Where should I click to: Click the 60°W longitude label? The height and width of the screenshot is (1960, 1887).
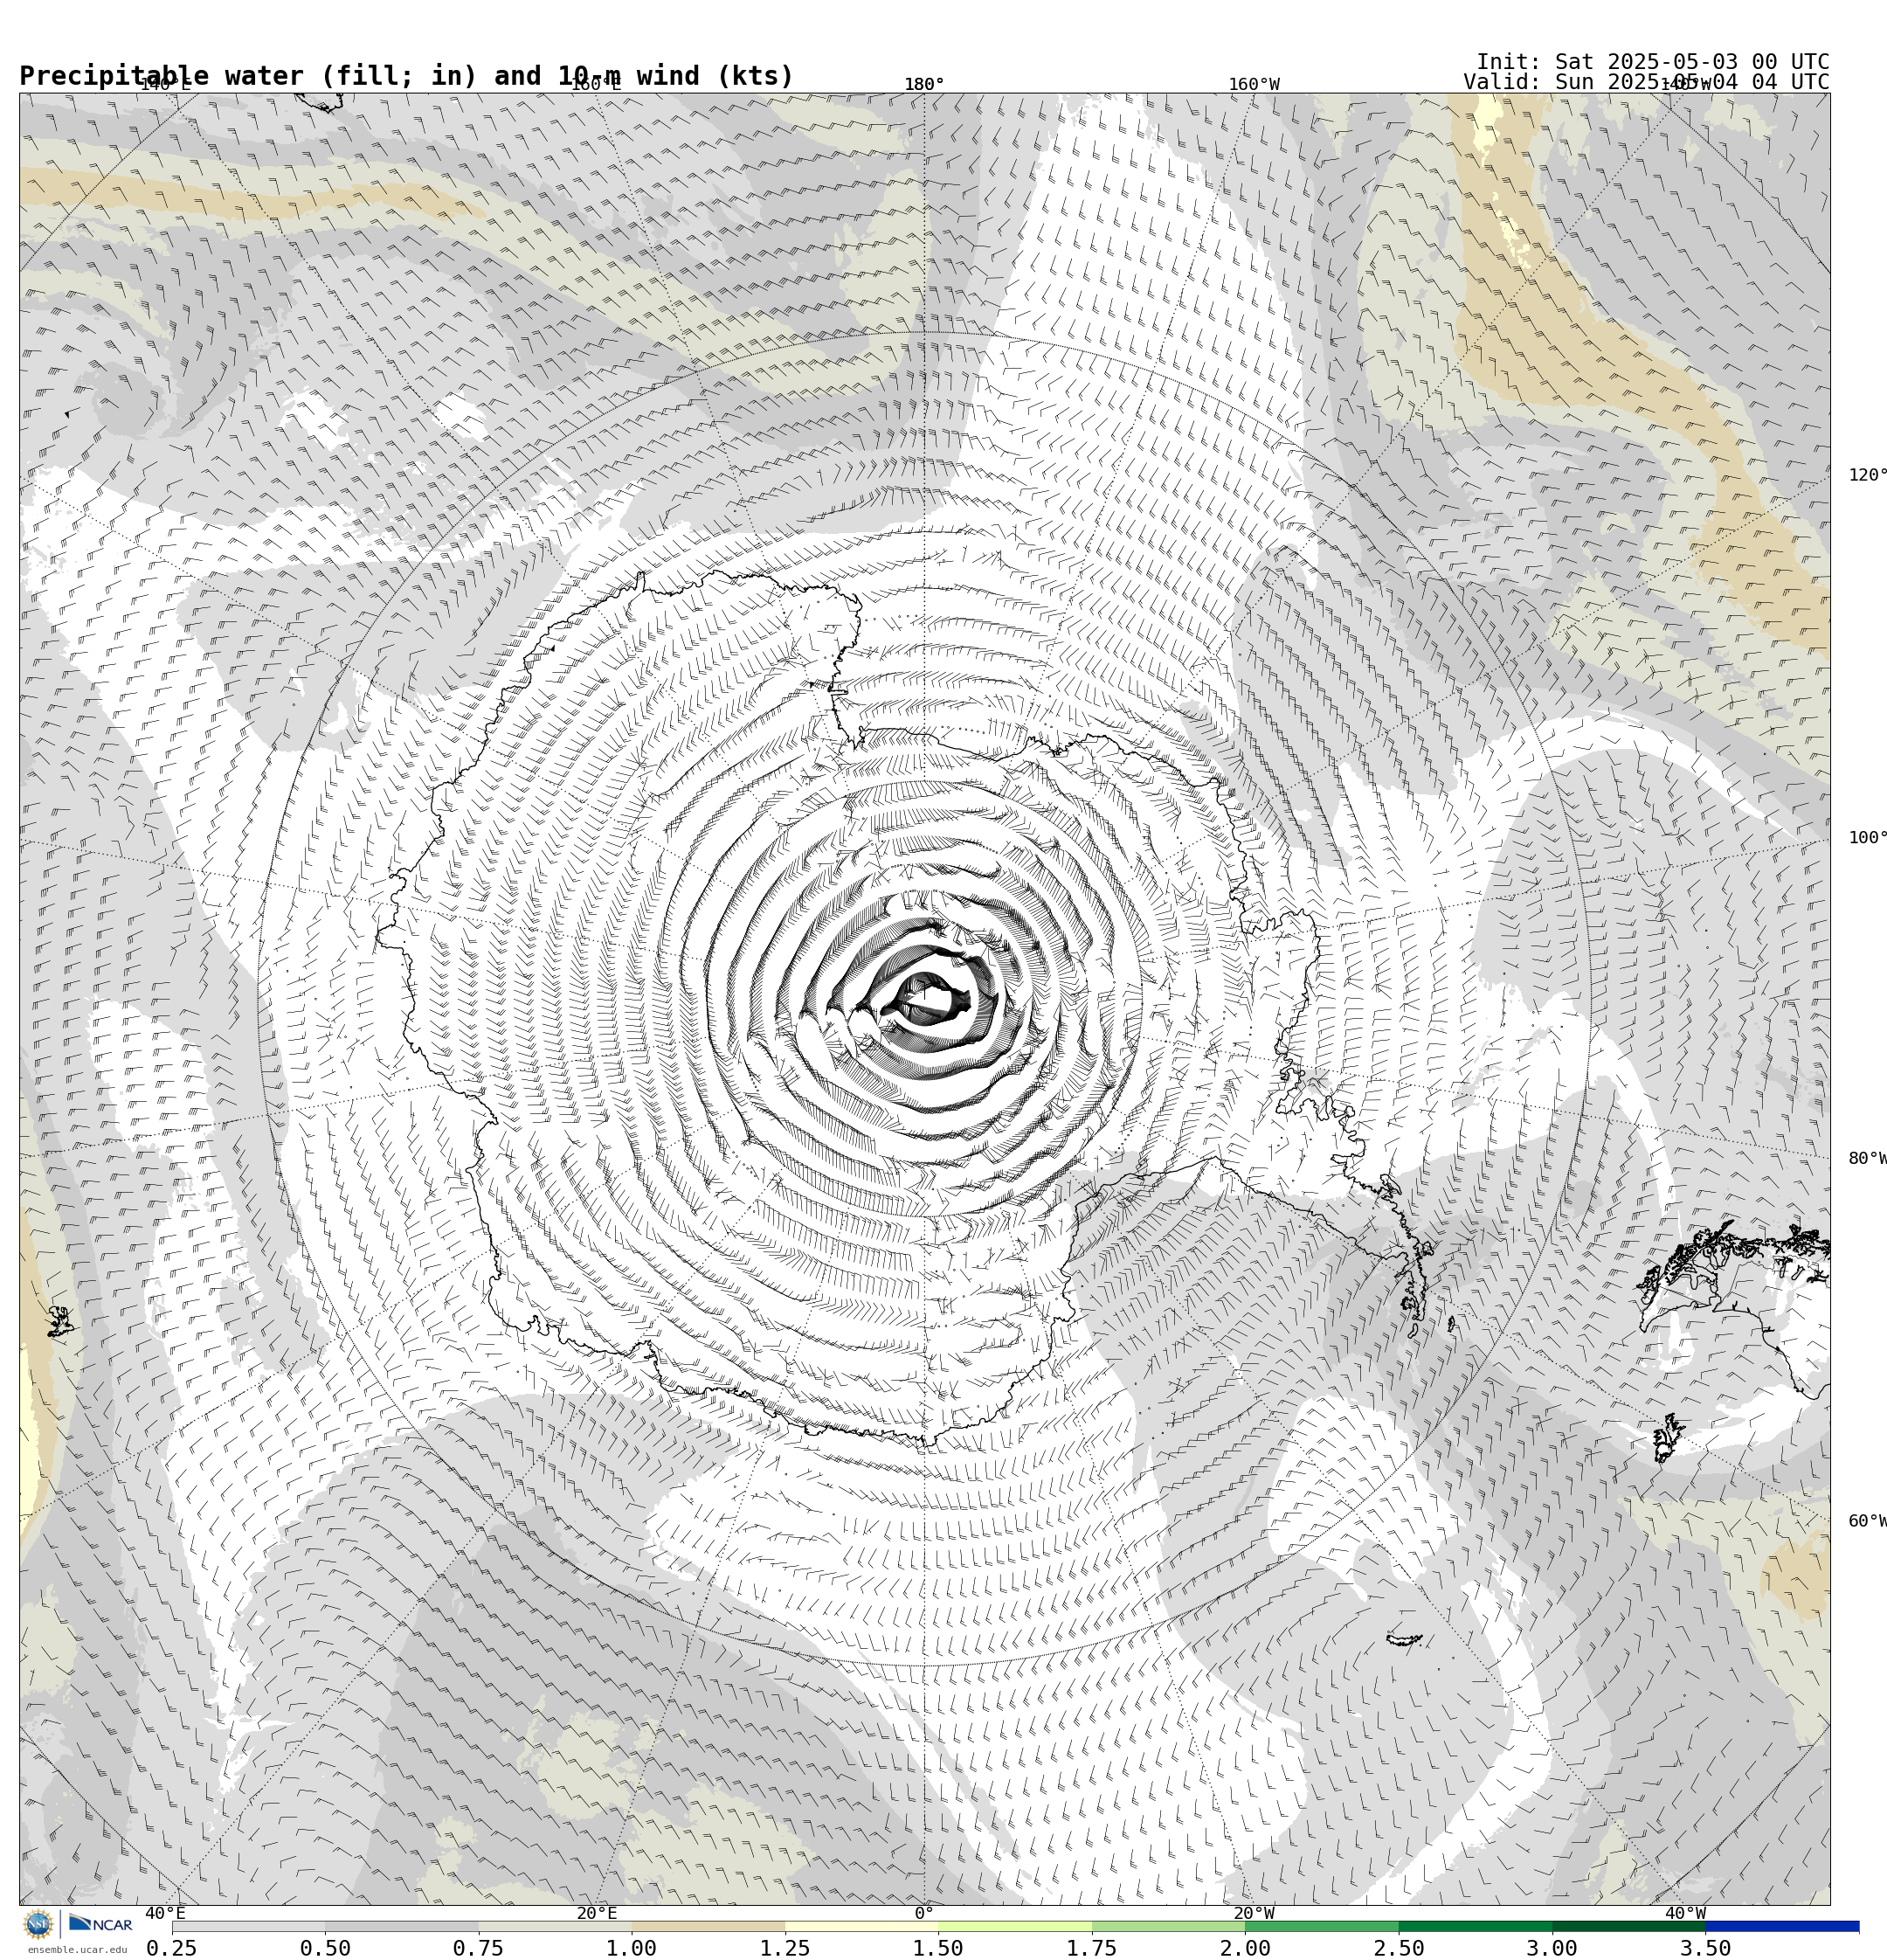1866,1521
